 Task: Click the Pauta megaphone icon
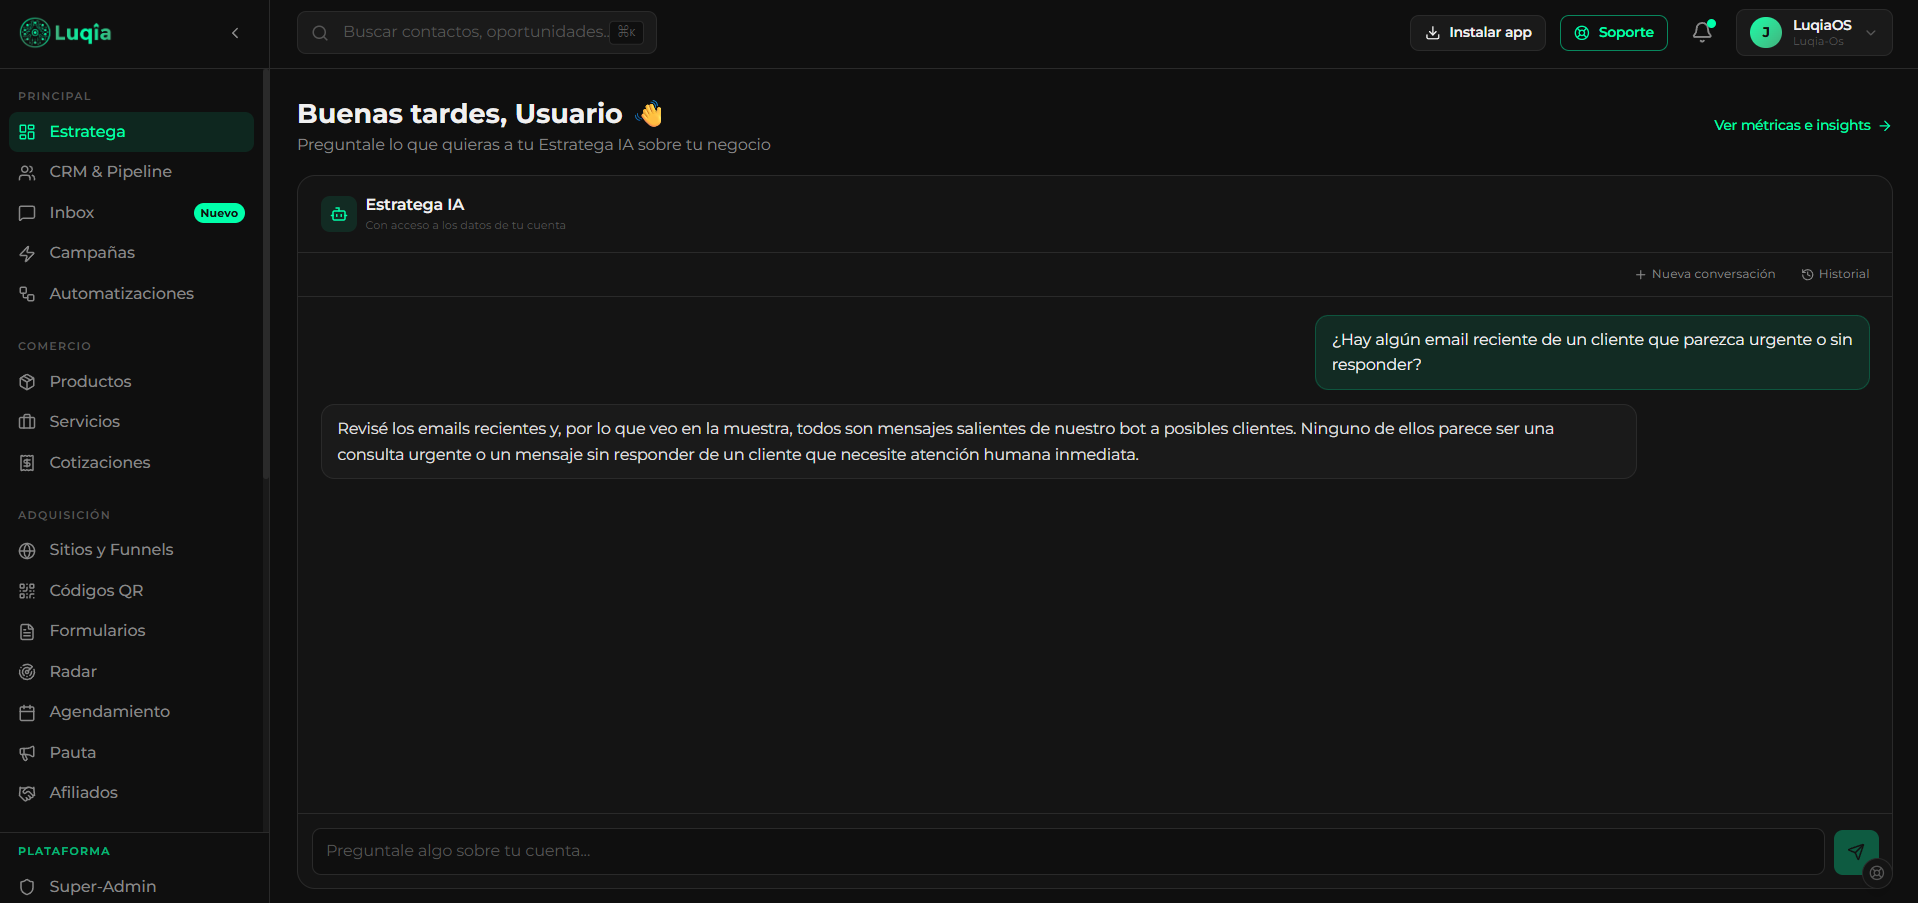(27, 753)
